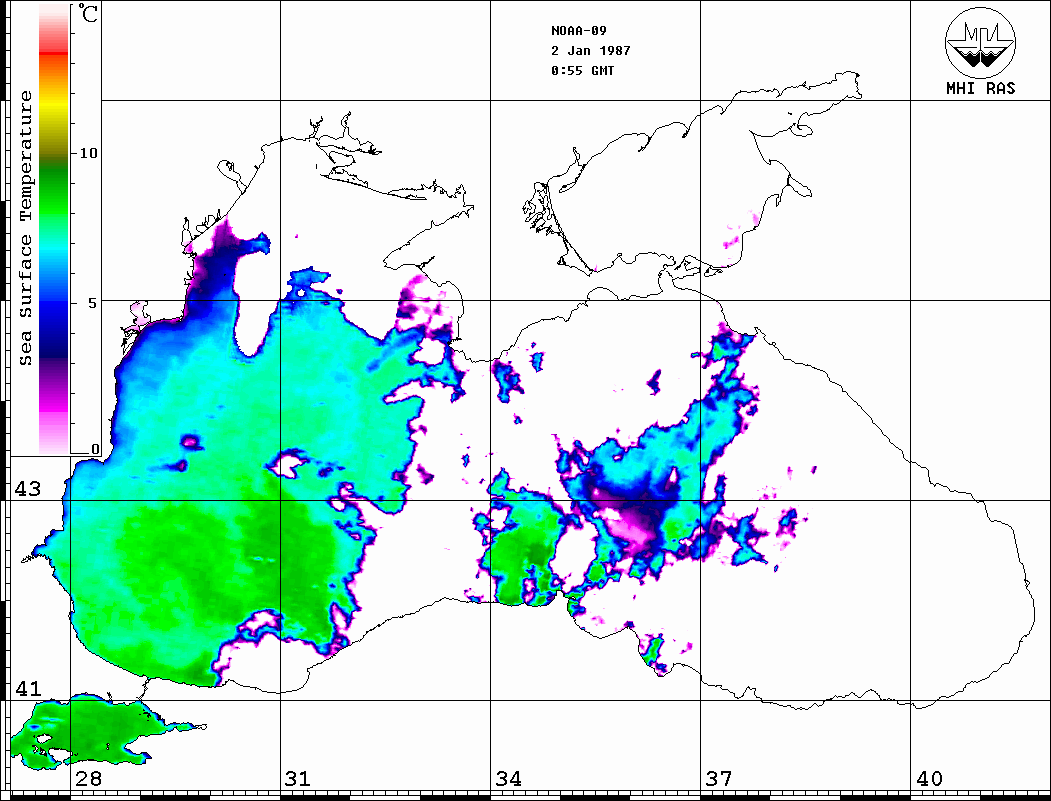Click the latitude label '41'
The image size is (1051, 801).
(x=28, y=688)
